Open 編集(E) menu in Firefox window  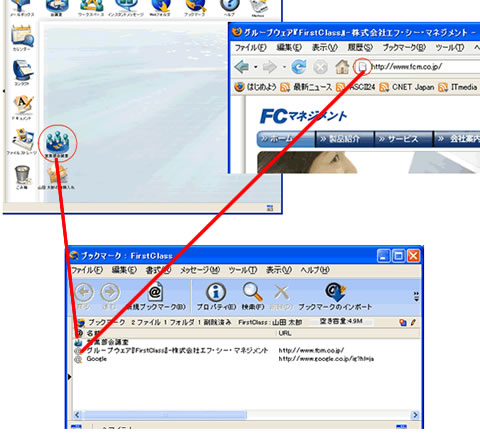(289, 48)
